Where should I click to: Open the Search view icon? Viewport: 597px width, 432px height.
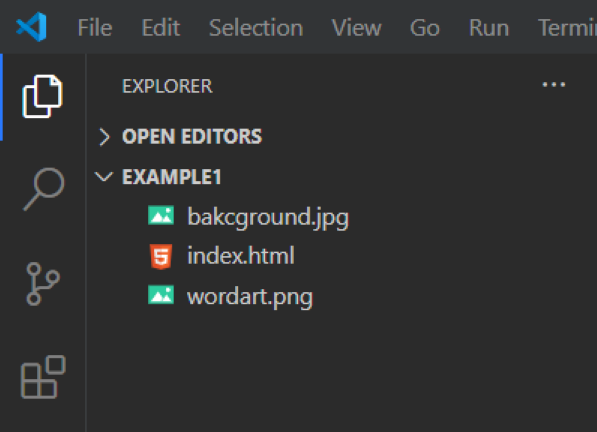[x=44, y=189]
